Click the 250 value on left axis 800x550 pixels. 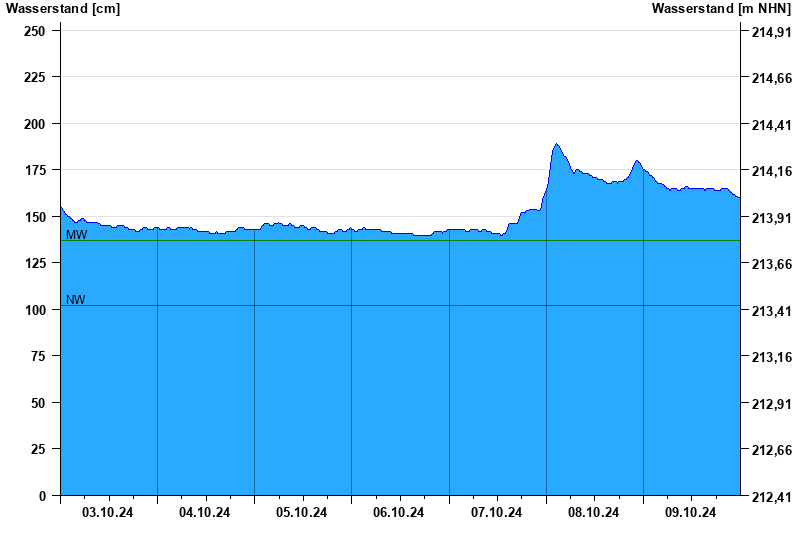click(35, 31)
